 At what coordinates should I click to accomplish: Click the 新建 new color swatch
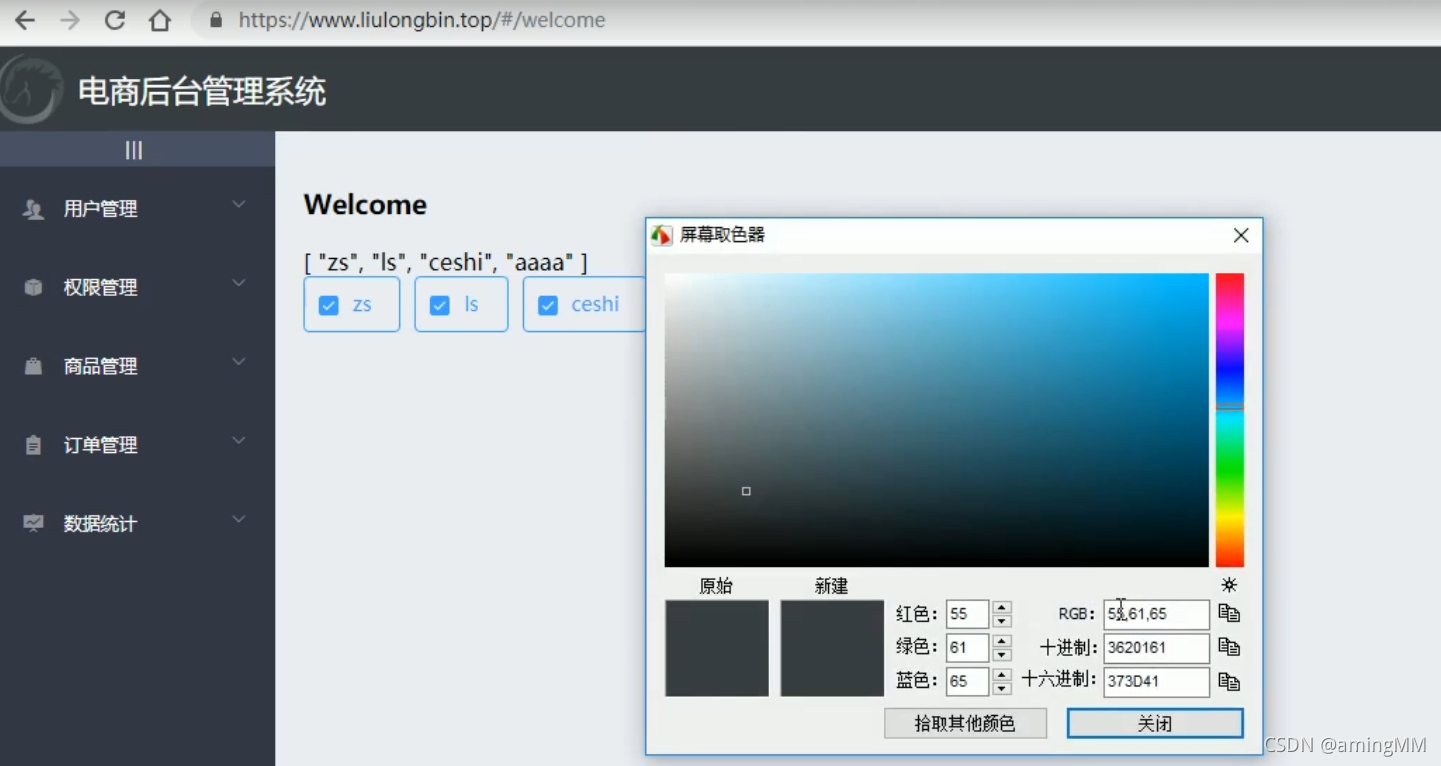(x=832, y=648)
